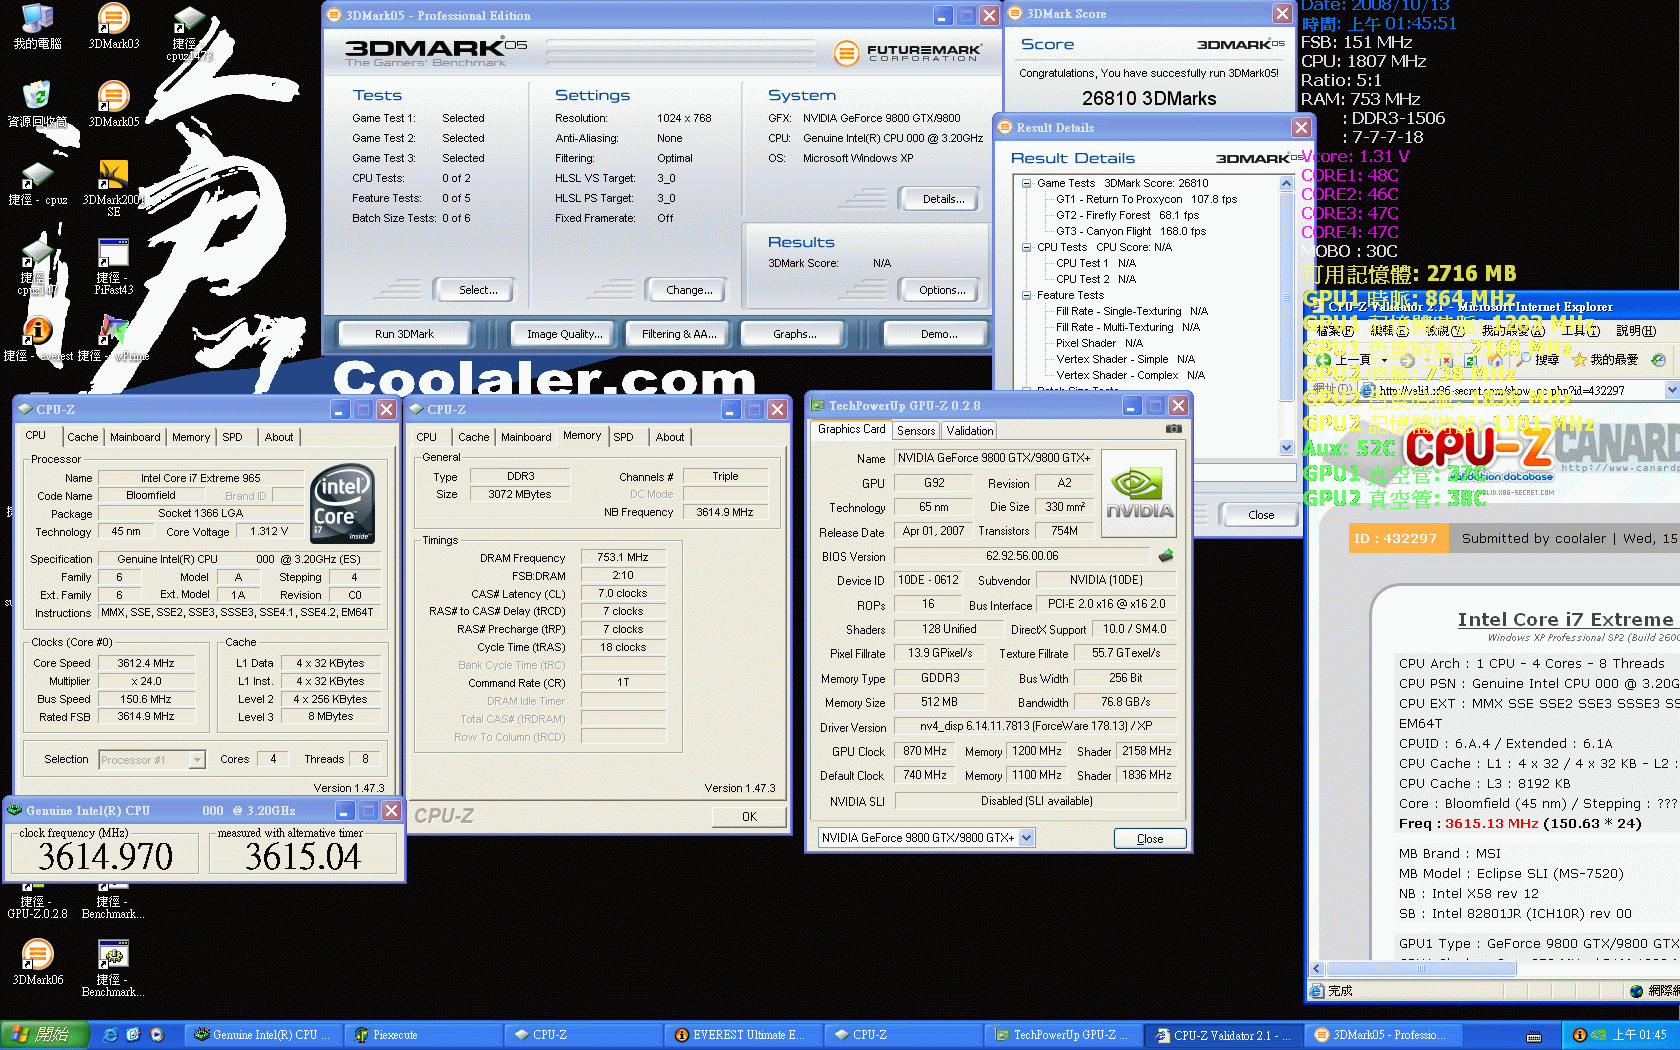The height and width of the screenshot is (1050, 1680).
Task: Click IE address URL field
Action: (x=1519, y=390)
